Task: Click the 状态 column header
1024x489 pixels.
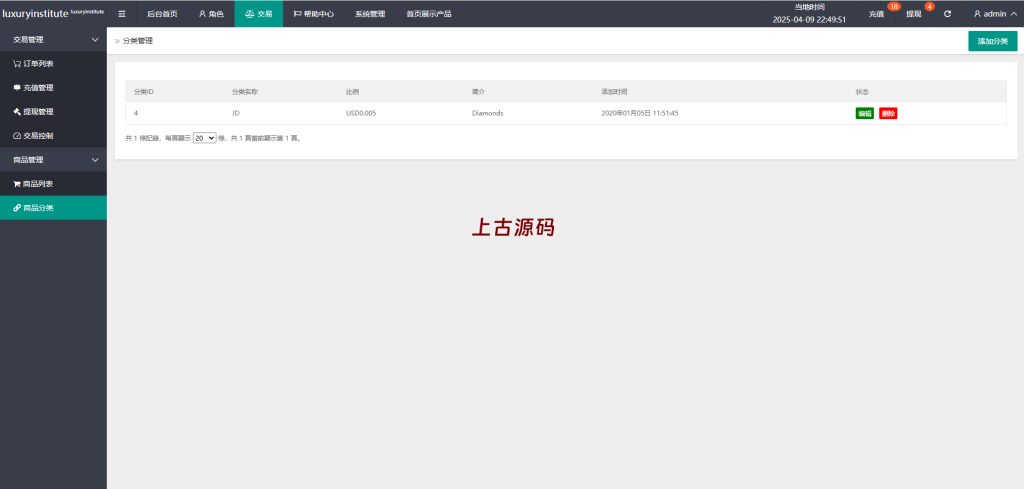Action: (x=863, y=91)
